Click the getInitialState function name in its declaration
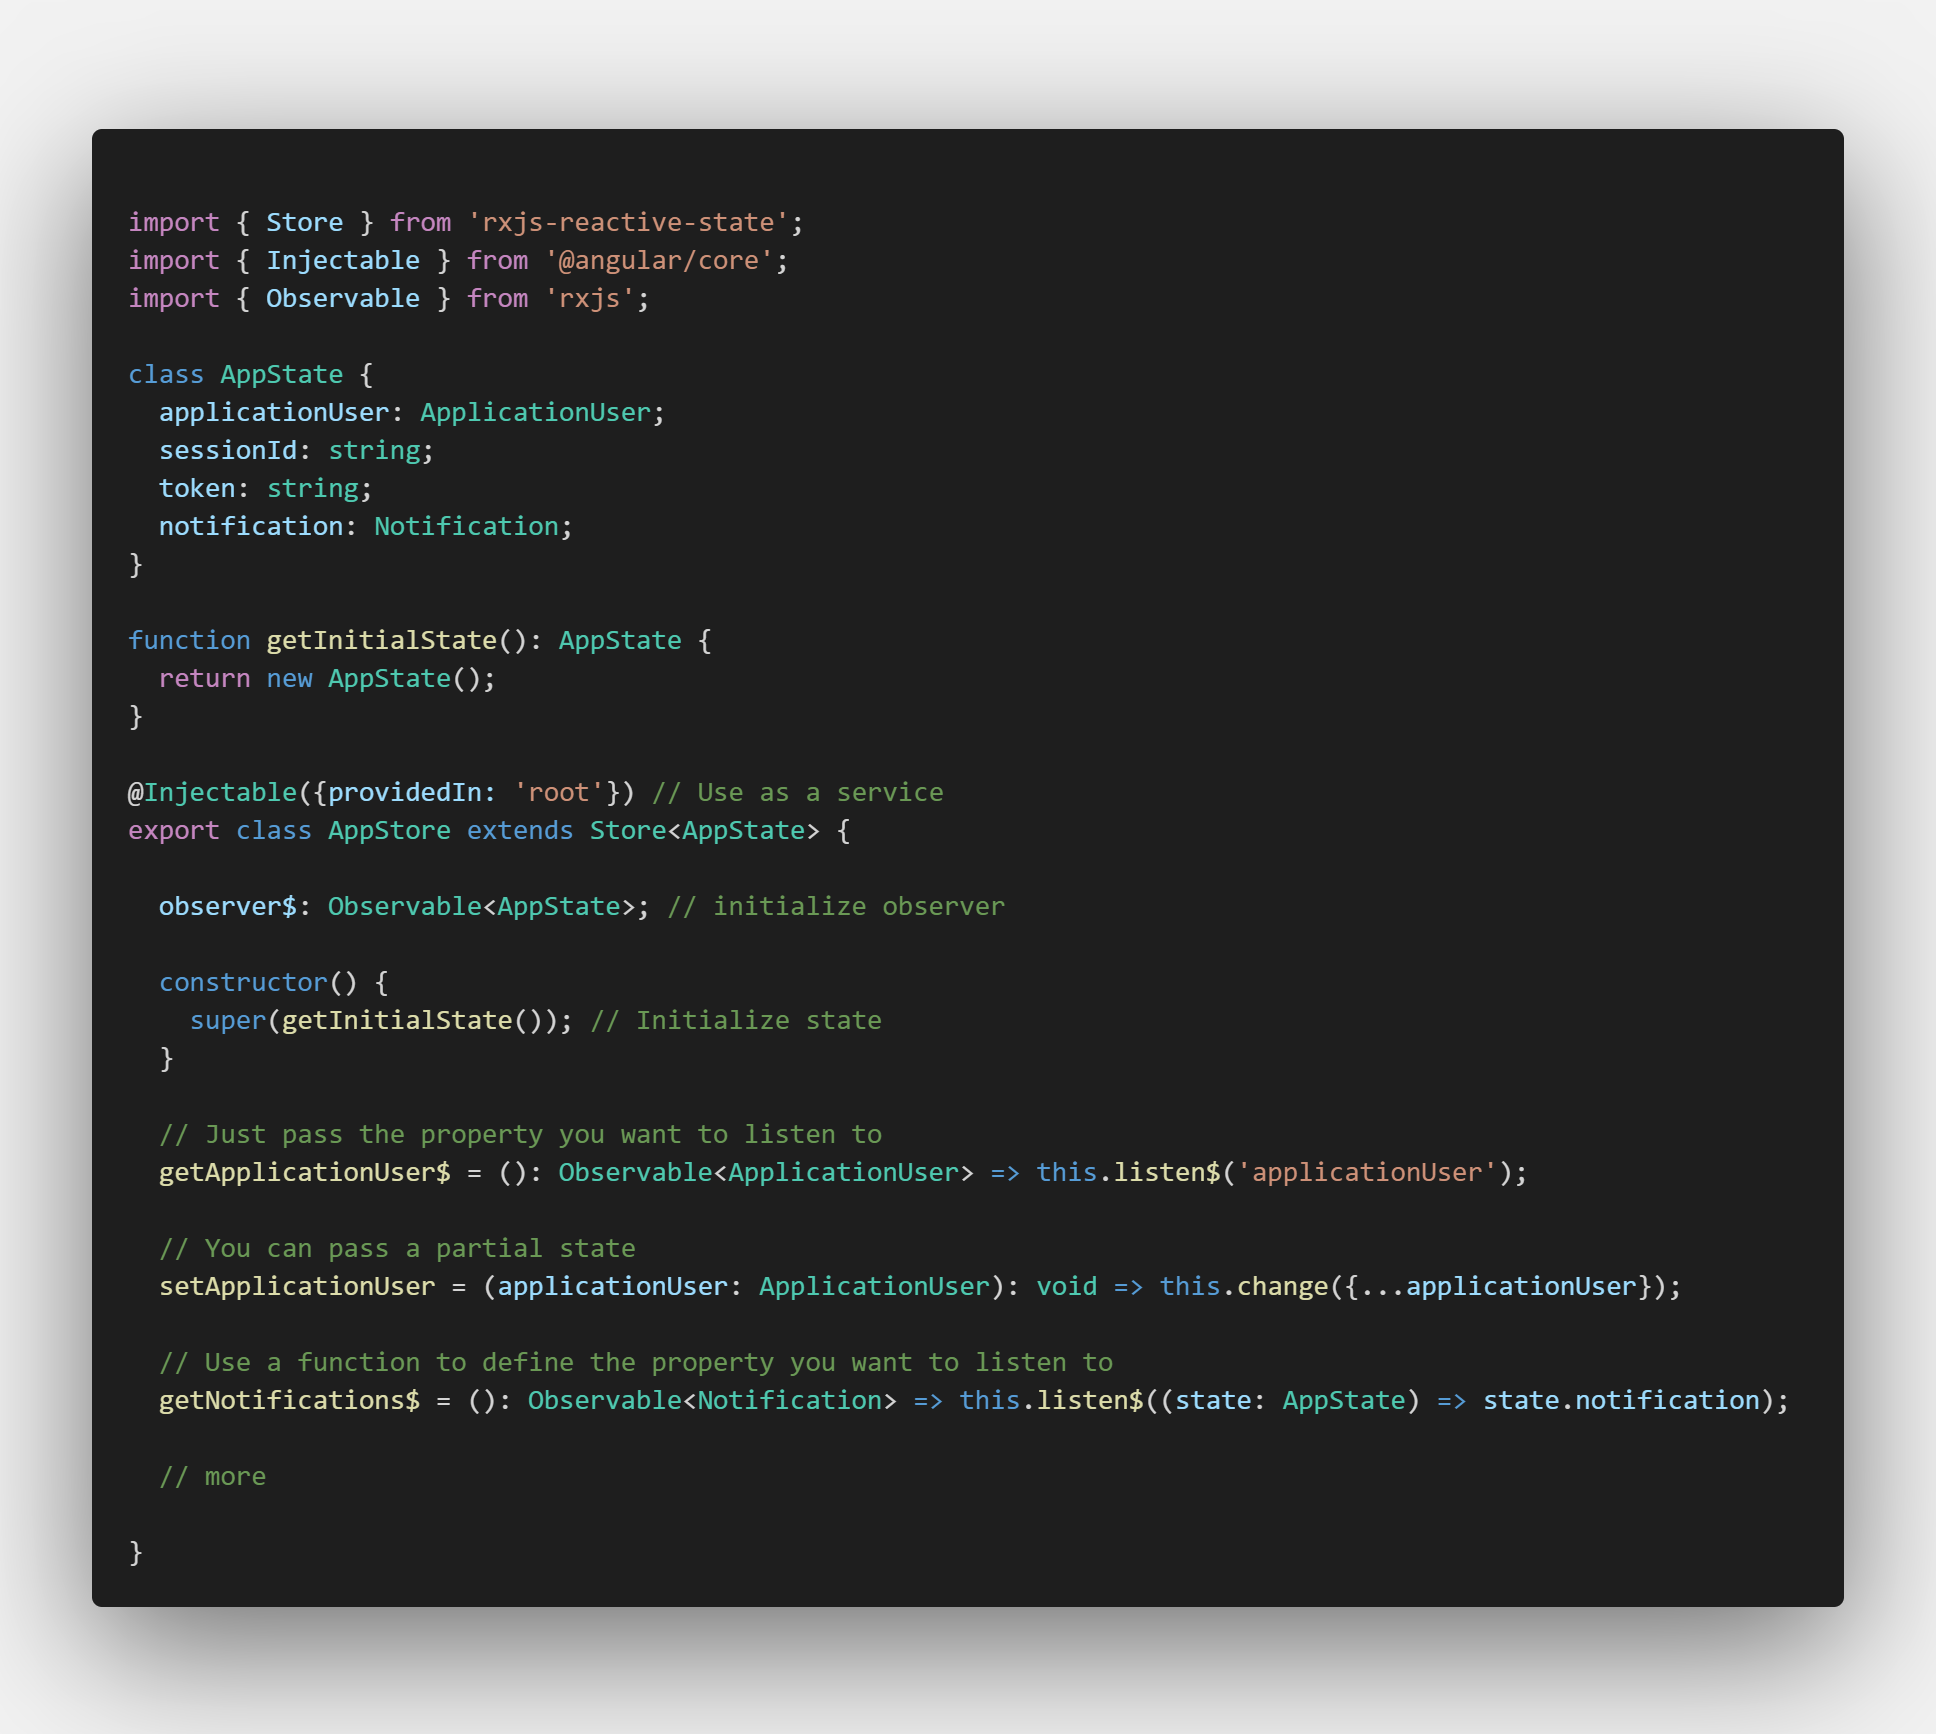This screenshot has height=1734, width=1936. 381,640
